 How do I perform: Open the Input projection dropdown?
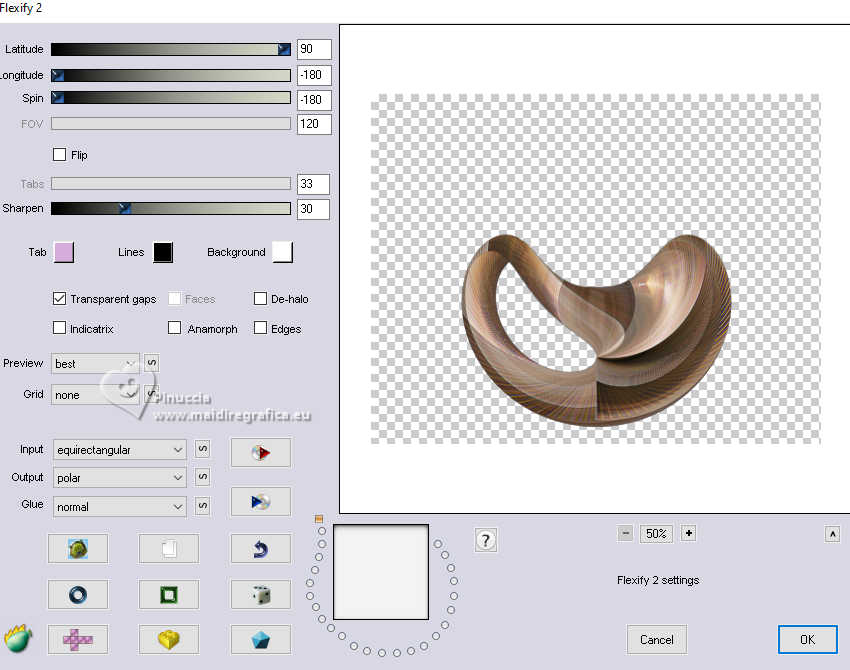point(120,450)
